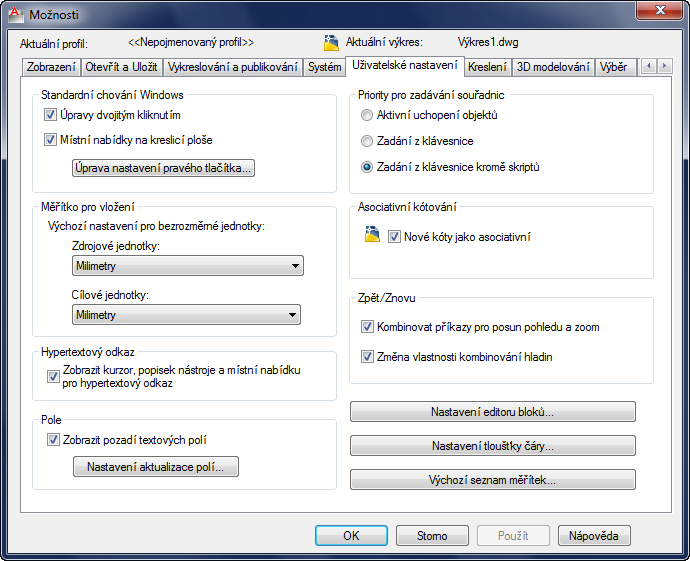The image size is (690, 561).
Task: Open the Otevřít a Uložit tab
Action: pos(121,67)
